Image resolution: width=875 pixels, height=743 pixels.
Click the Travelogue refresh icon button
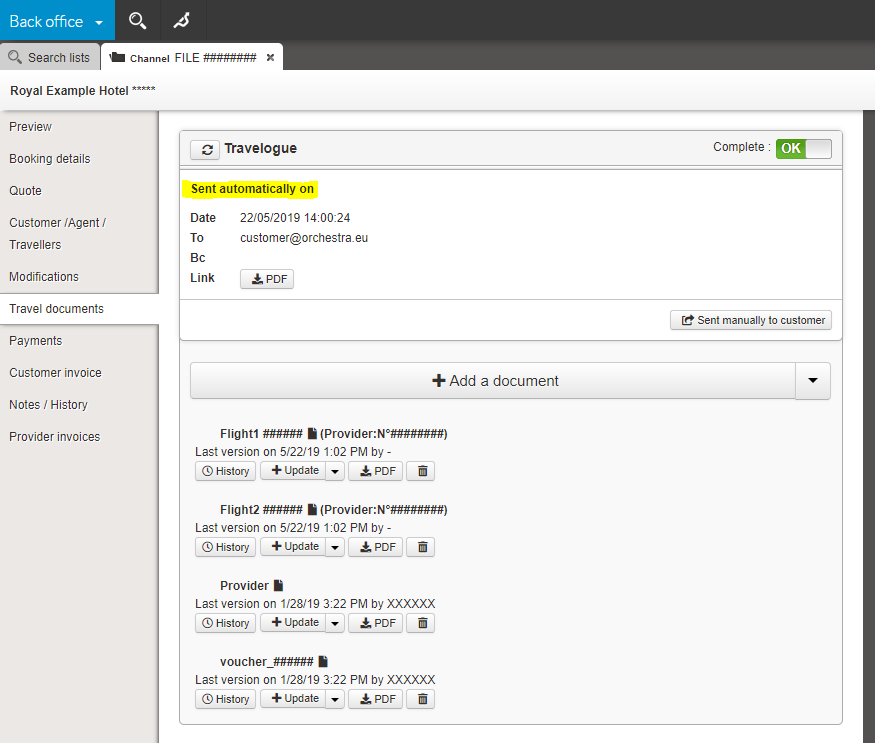click(x=205, y=149)
